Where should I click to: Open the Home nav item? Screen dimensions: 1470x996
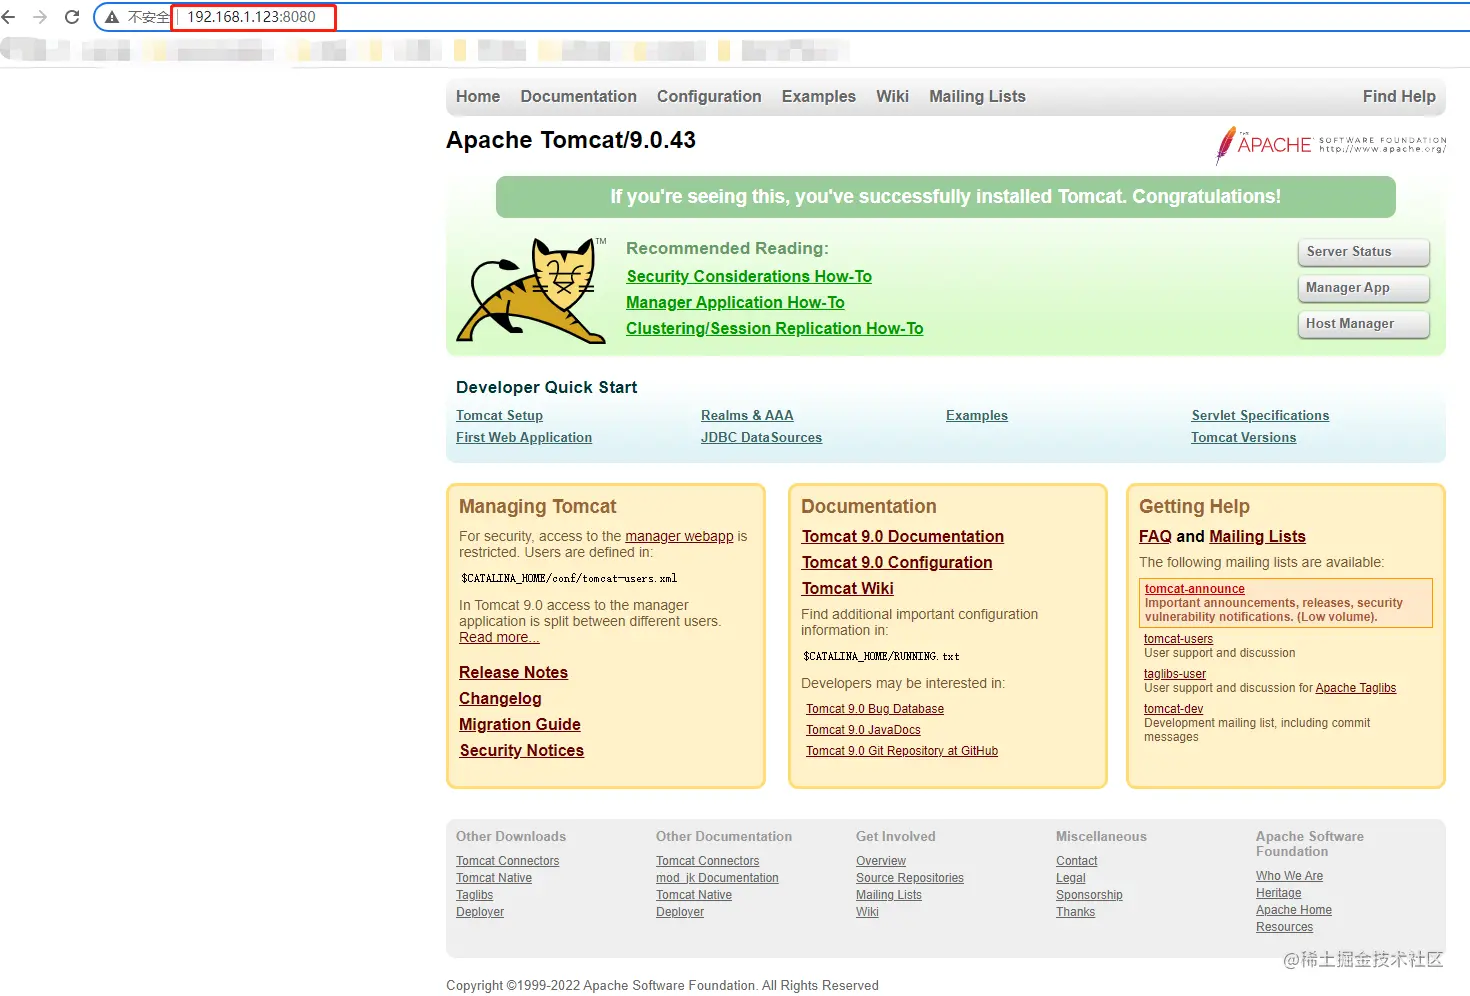point(478,96)
